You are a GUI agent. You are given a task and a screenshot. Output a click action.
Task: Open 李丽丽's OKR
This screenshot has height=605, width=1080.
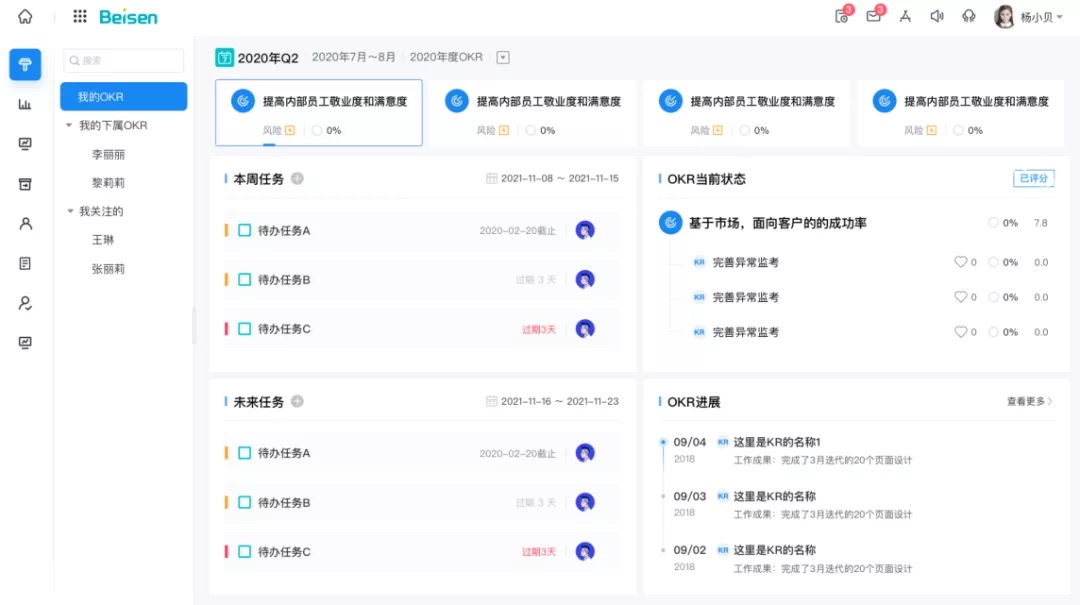[108, 154]
